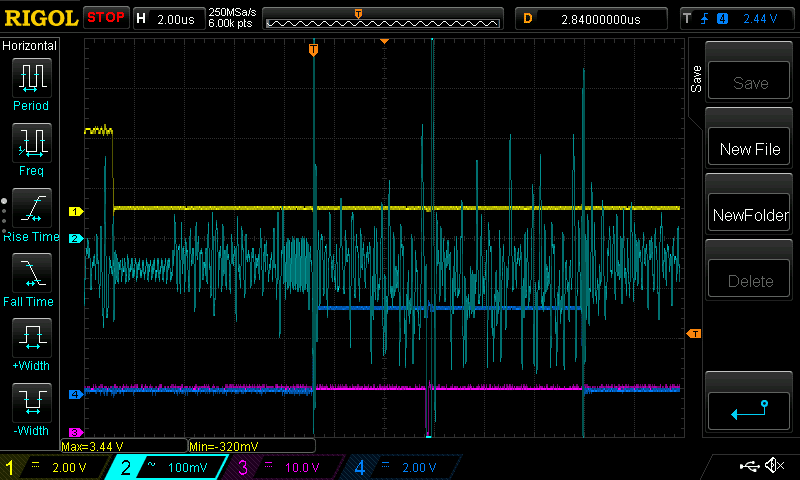Image resolution: width=800 pixels, height=480 pixels.
Task: Choose the Fall Time measurement
Action: [31, 273]
